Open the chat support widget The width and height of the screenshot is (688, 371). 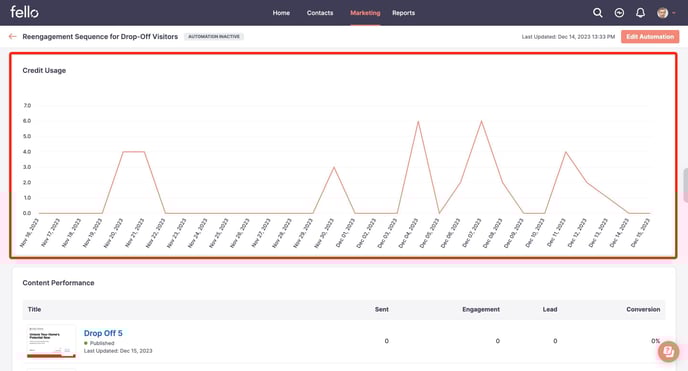click(668, 351)
